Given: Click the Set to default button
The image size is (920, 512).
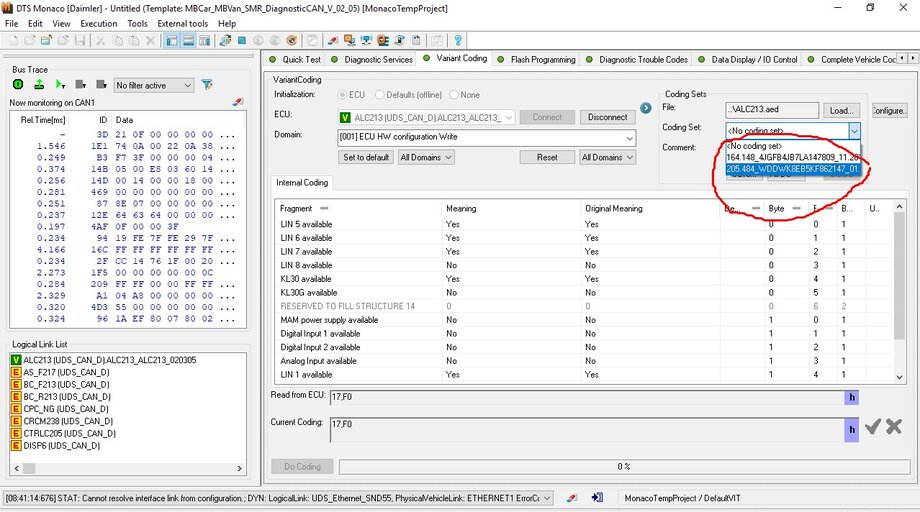Looking at the screenshot, I should click(366, 157).
